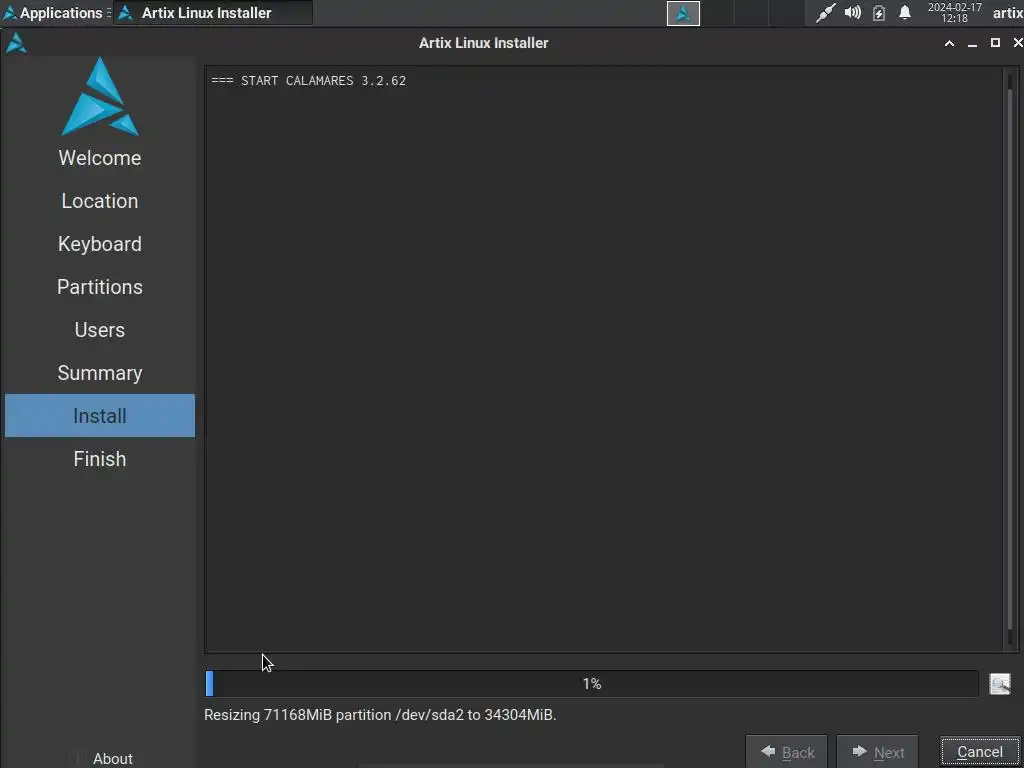Open the network connection tray icon
The width and height of the screenshot is (1024, 768).
point(825,12)
